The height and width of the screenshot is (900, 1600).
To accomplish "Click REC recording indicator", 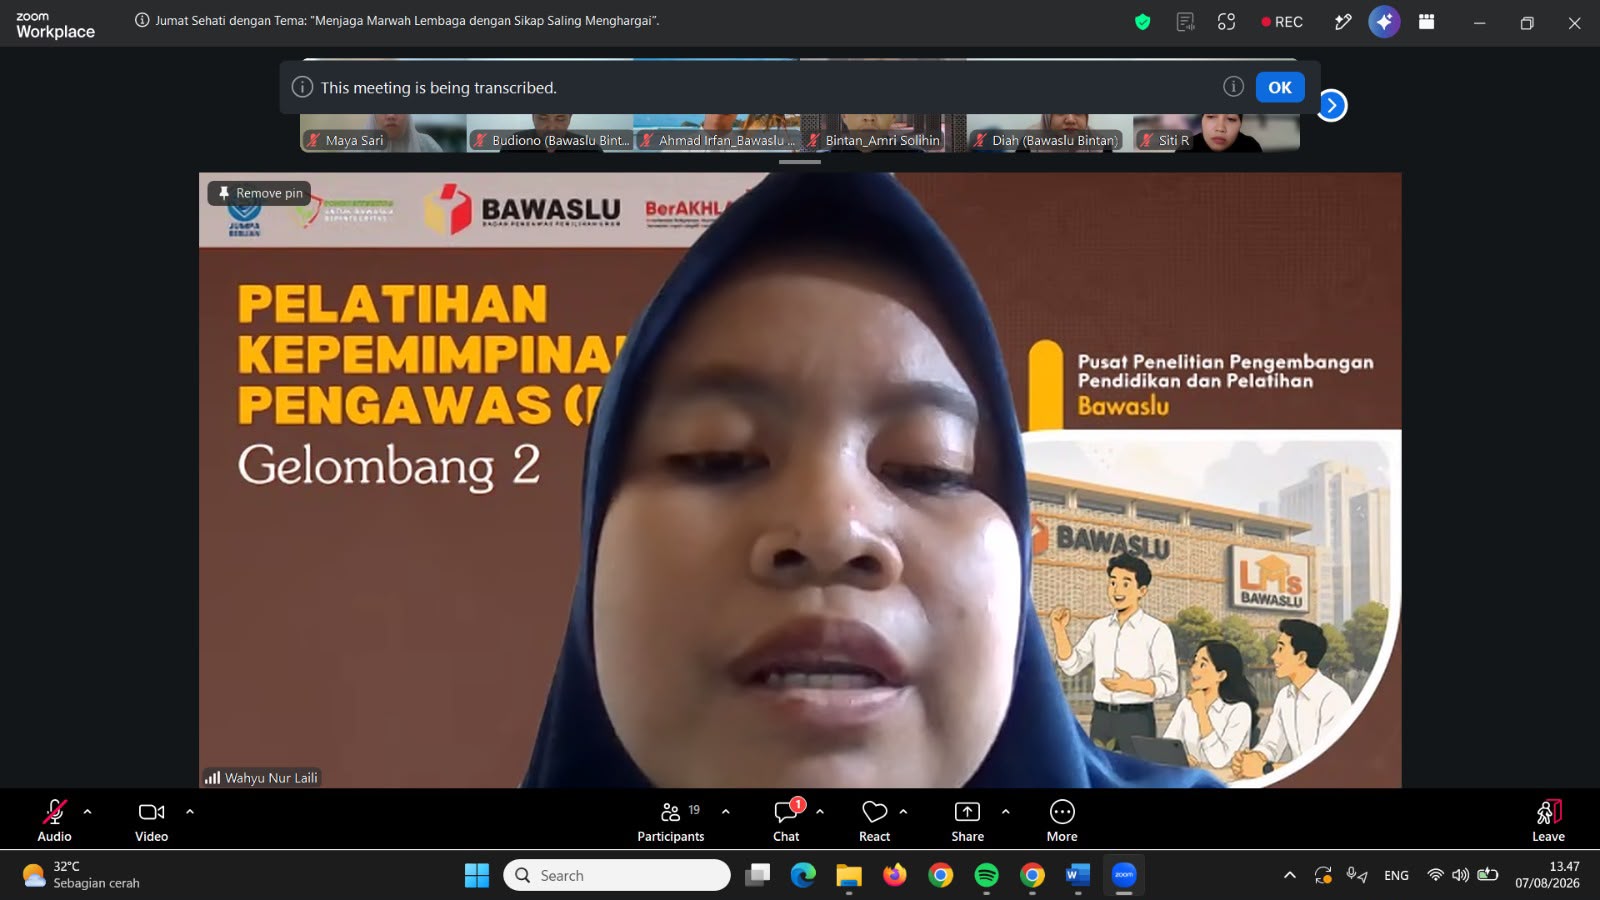I will coord(1282,22).
